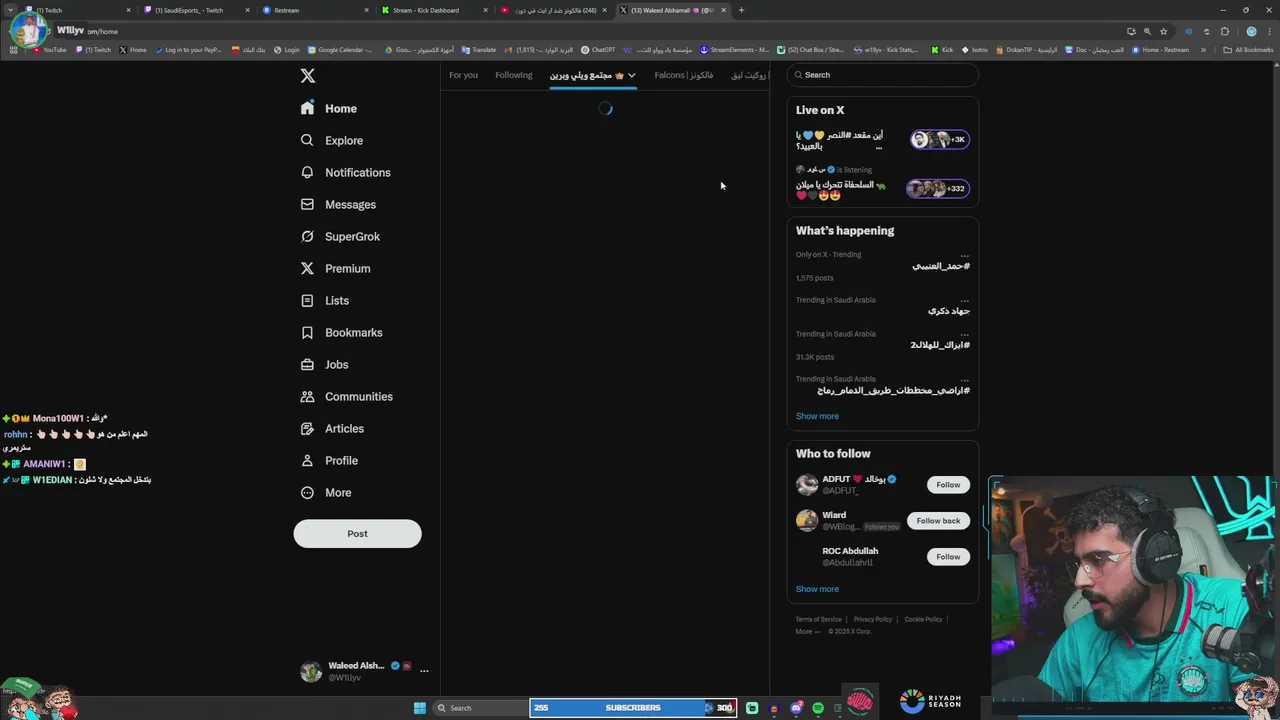Open Messages in the sidebar
The image size is (1280, 720).
tap(338, 204)
